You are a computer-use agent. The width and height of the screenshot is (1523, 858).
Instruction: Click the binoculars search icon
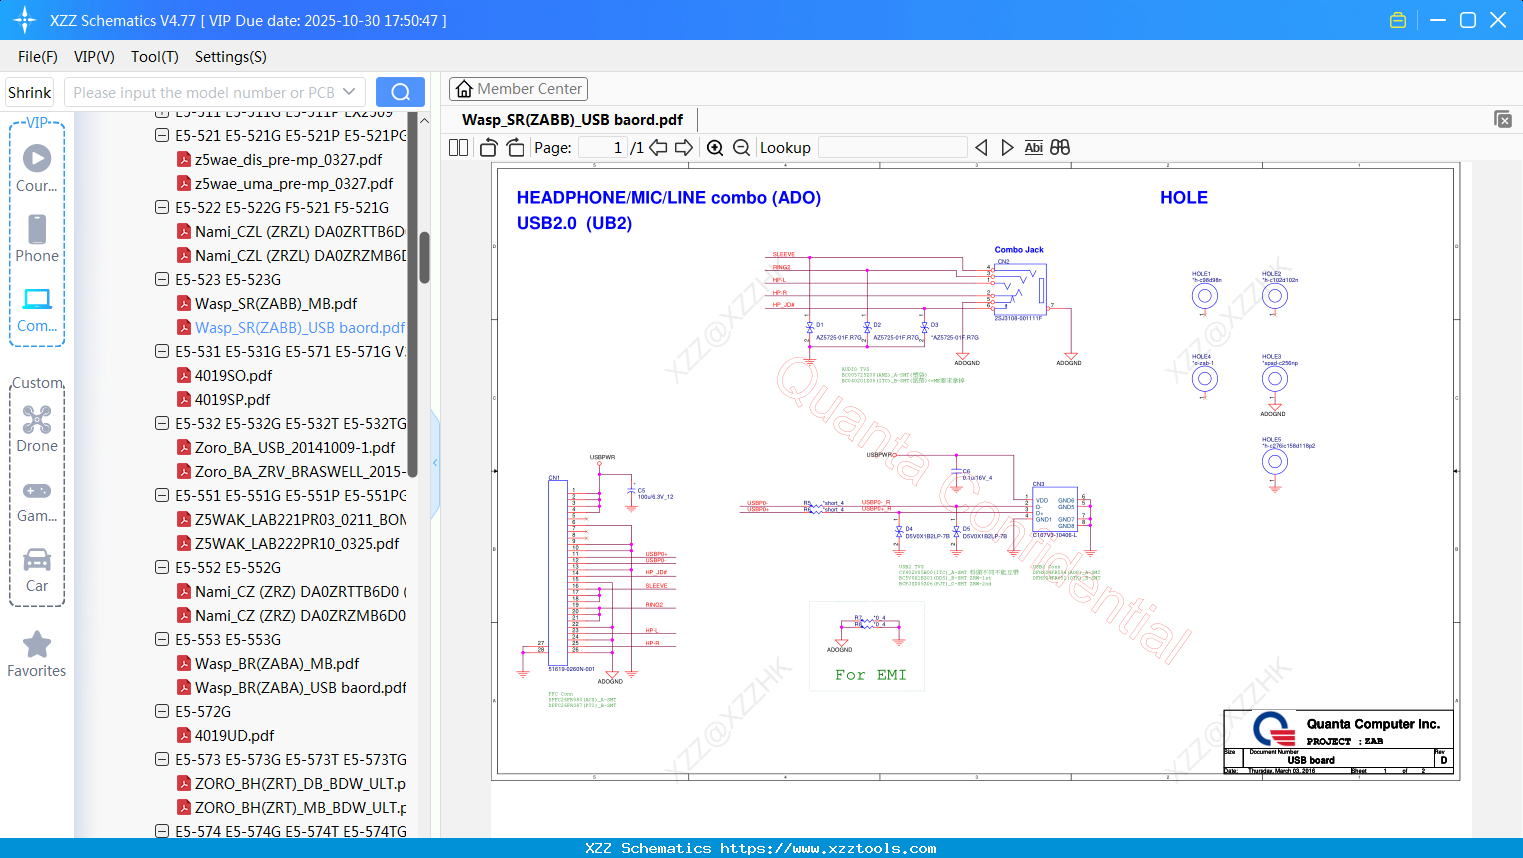pyautogui.click(x=1060, y=148)
